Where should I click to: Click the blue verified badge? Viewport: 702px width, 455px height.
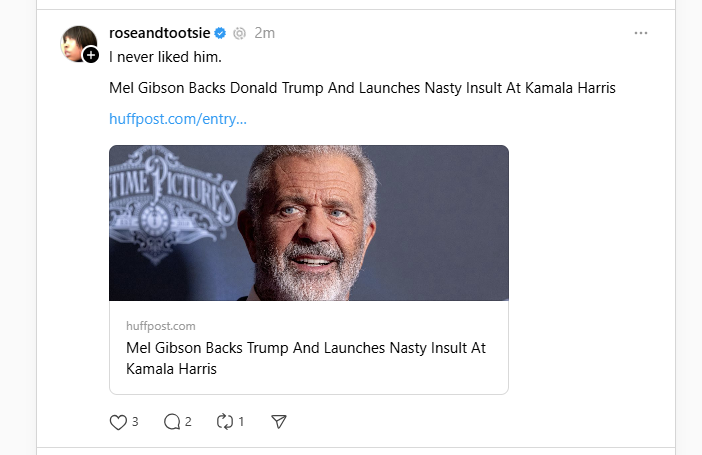tap(220, 33)
